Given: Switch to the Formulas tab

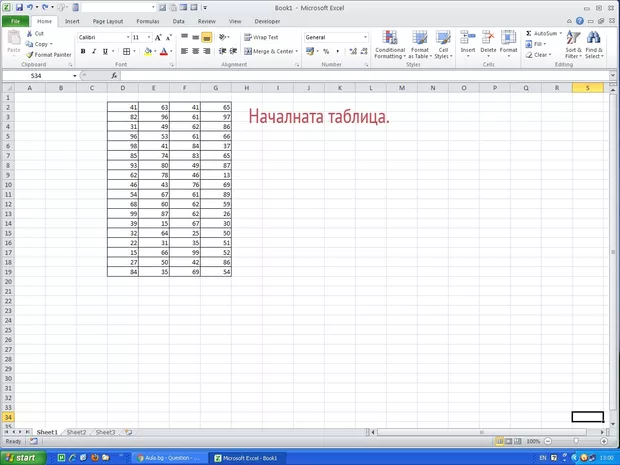Looking at the screenshot, I should coord(148,21).
